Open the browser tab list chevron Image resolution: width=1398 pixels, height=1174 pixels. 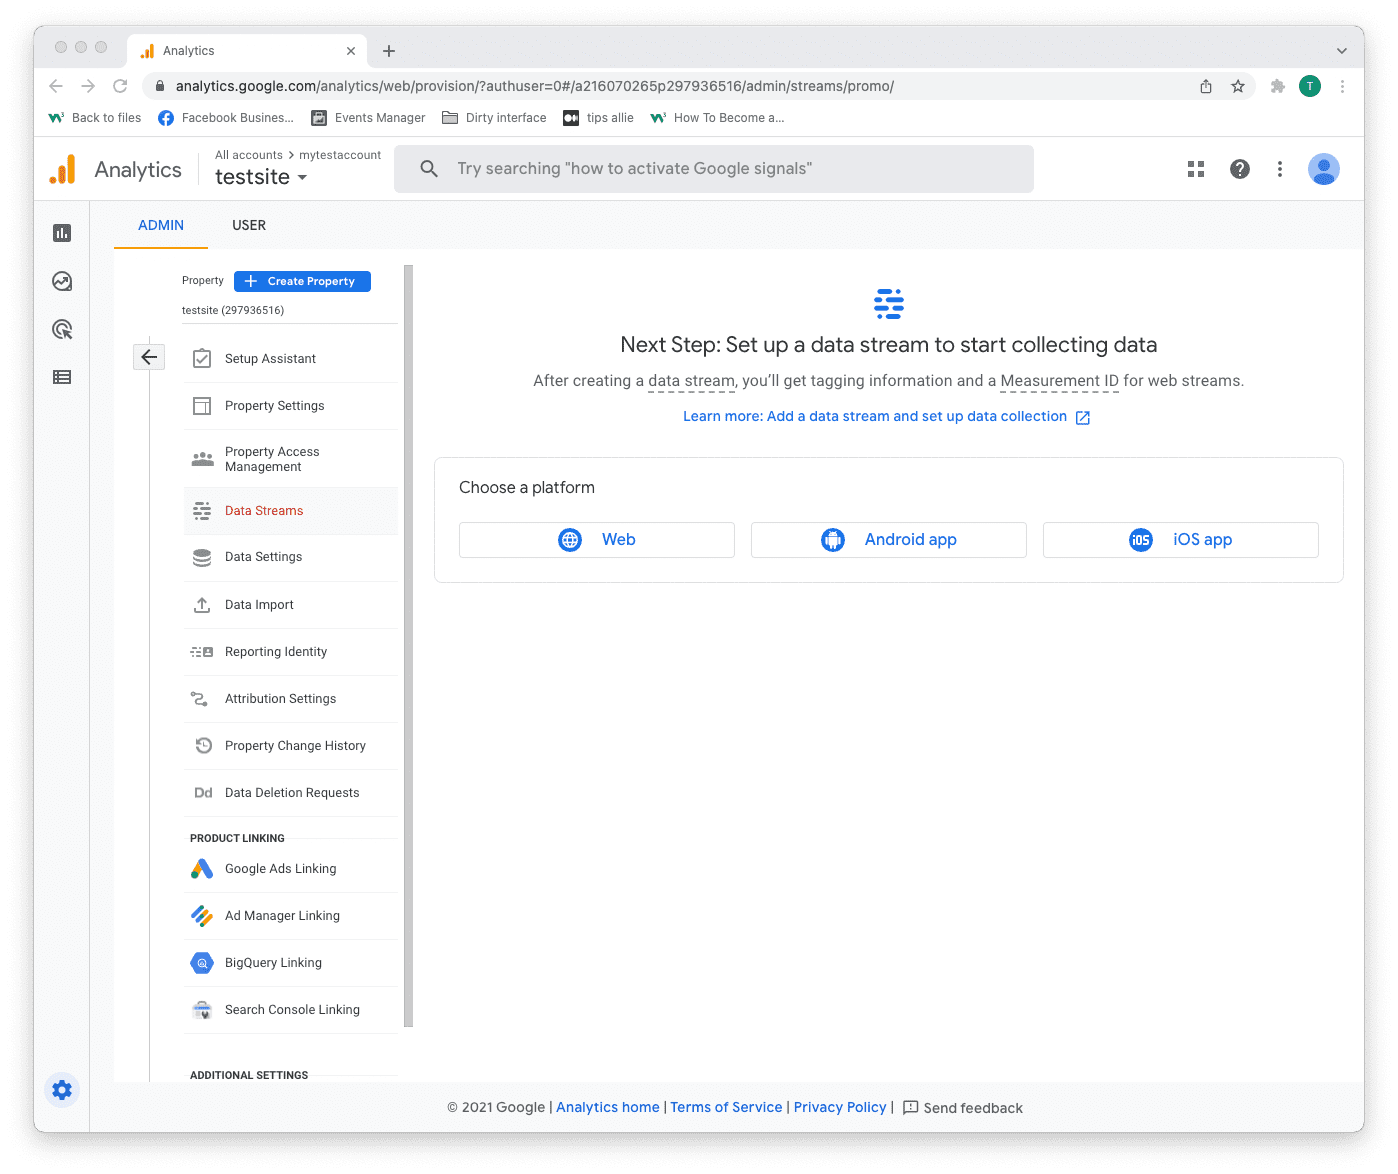(x=1341, y=51)
